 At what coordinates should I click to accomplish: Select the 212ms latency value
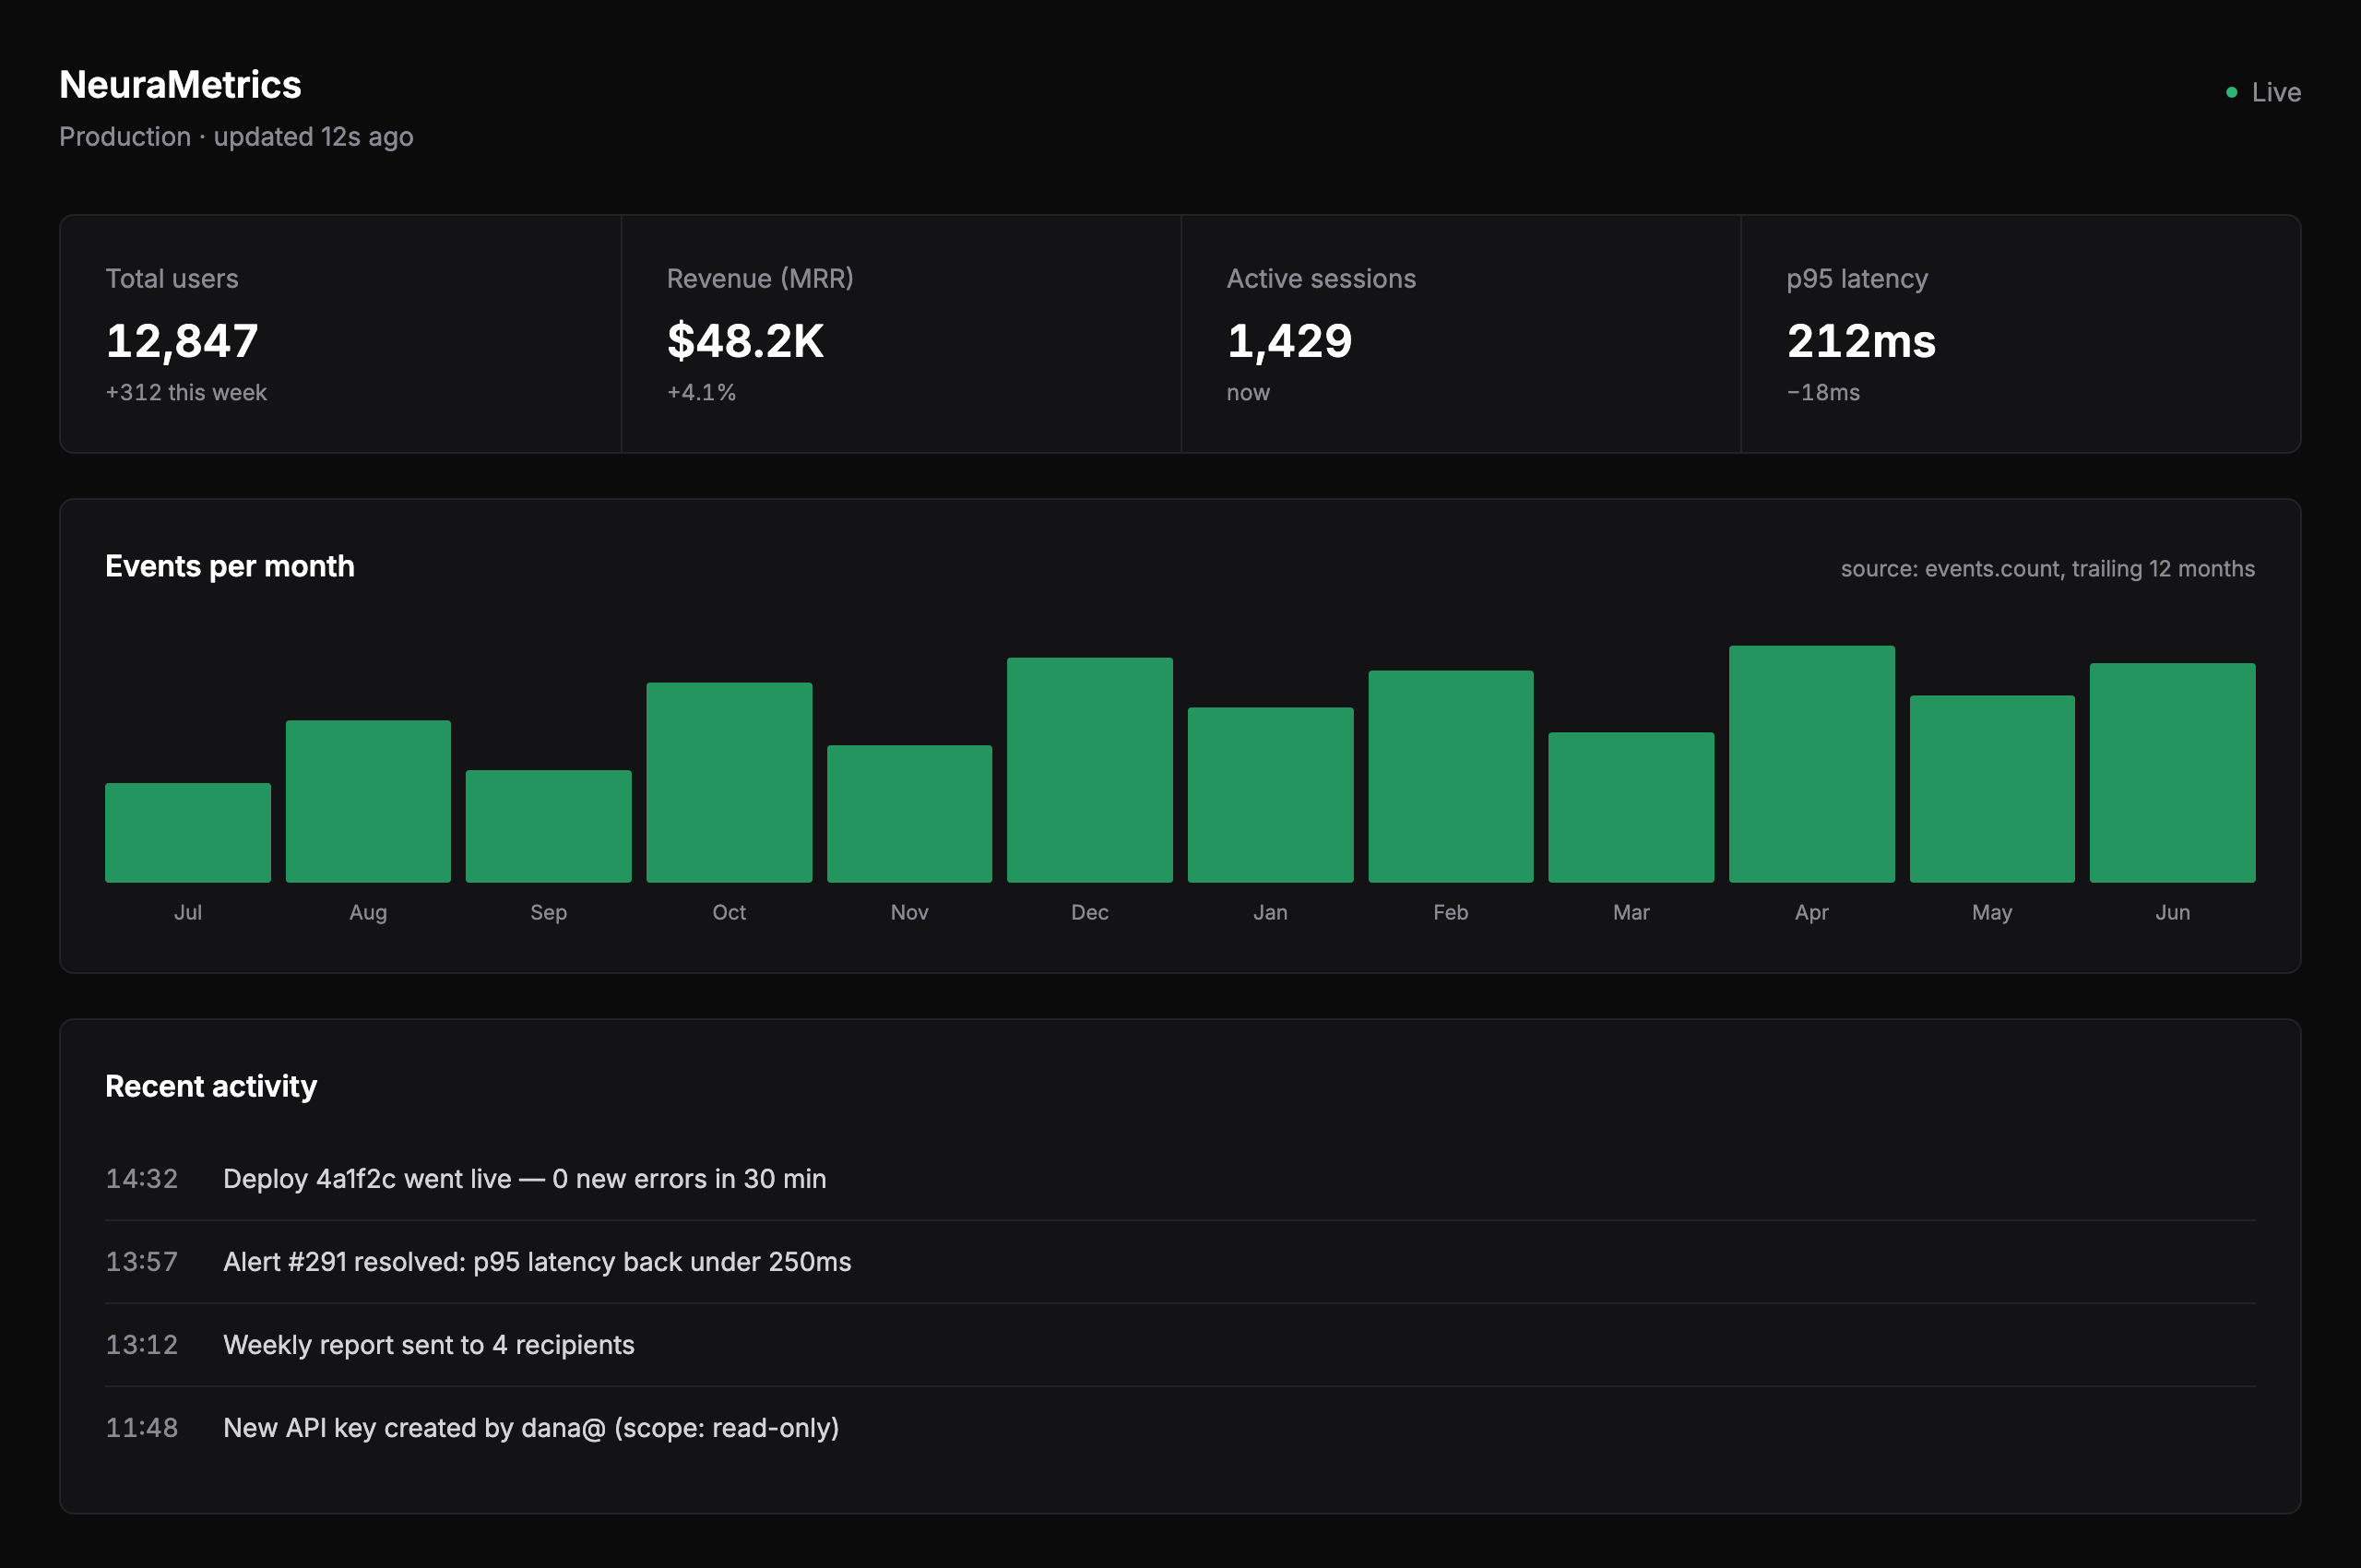[x=1861, y=341]
